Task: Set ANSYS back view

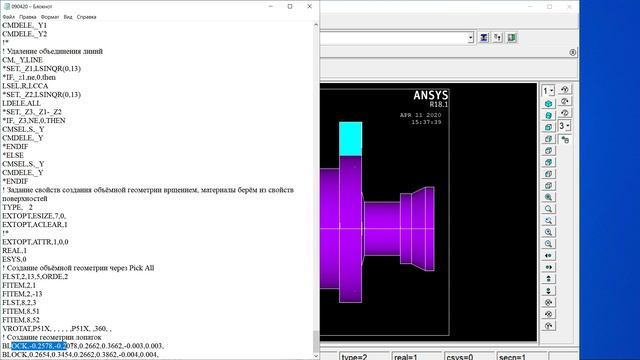Action: [548, 162]
